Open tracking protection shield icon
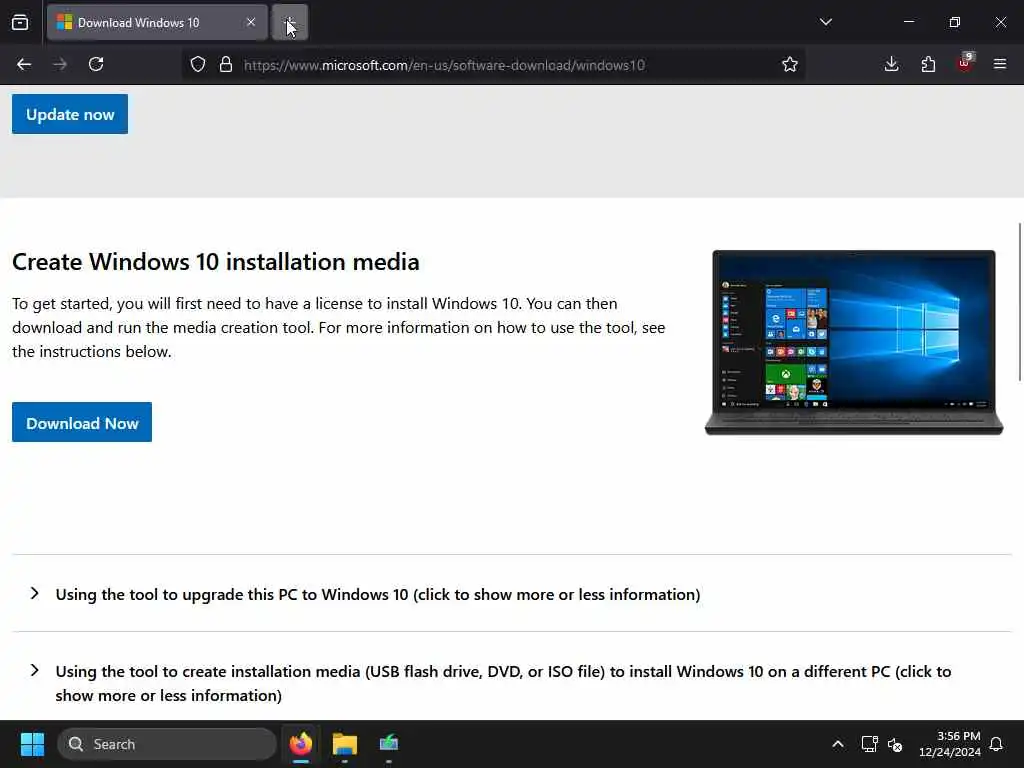1024x768 pixels. point(198,64)
